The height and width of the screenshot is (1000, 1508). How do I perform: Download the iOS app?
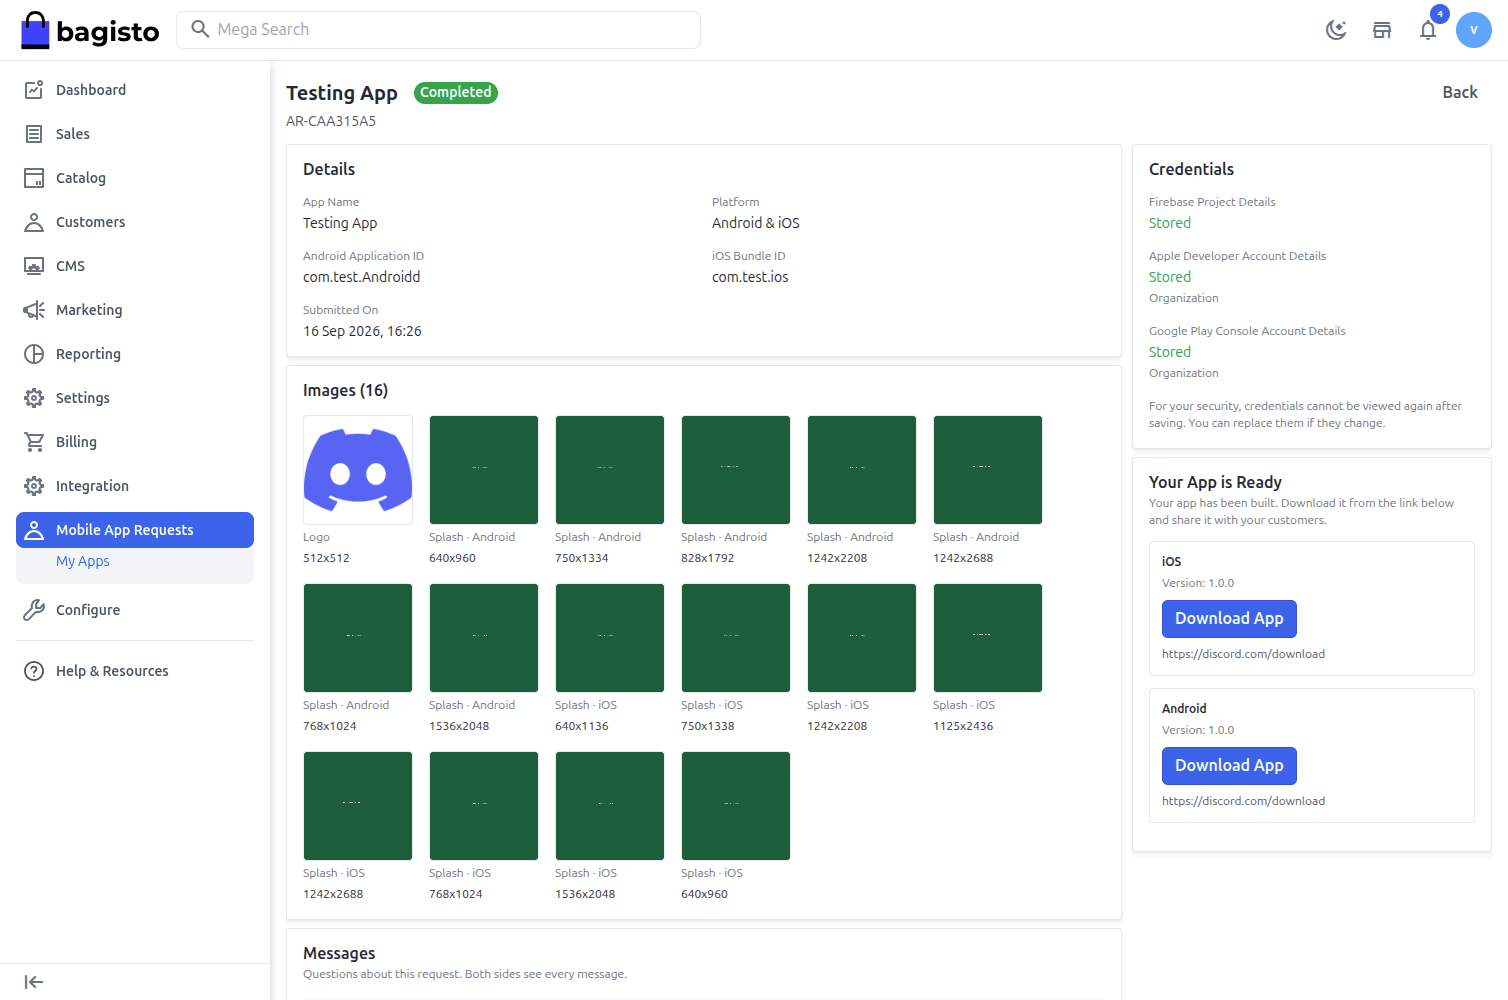point(1229,619)
